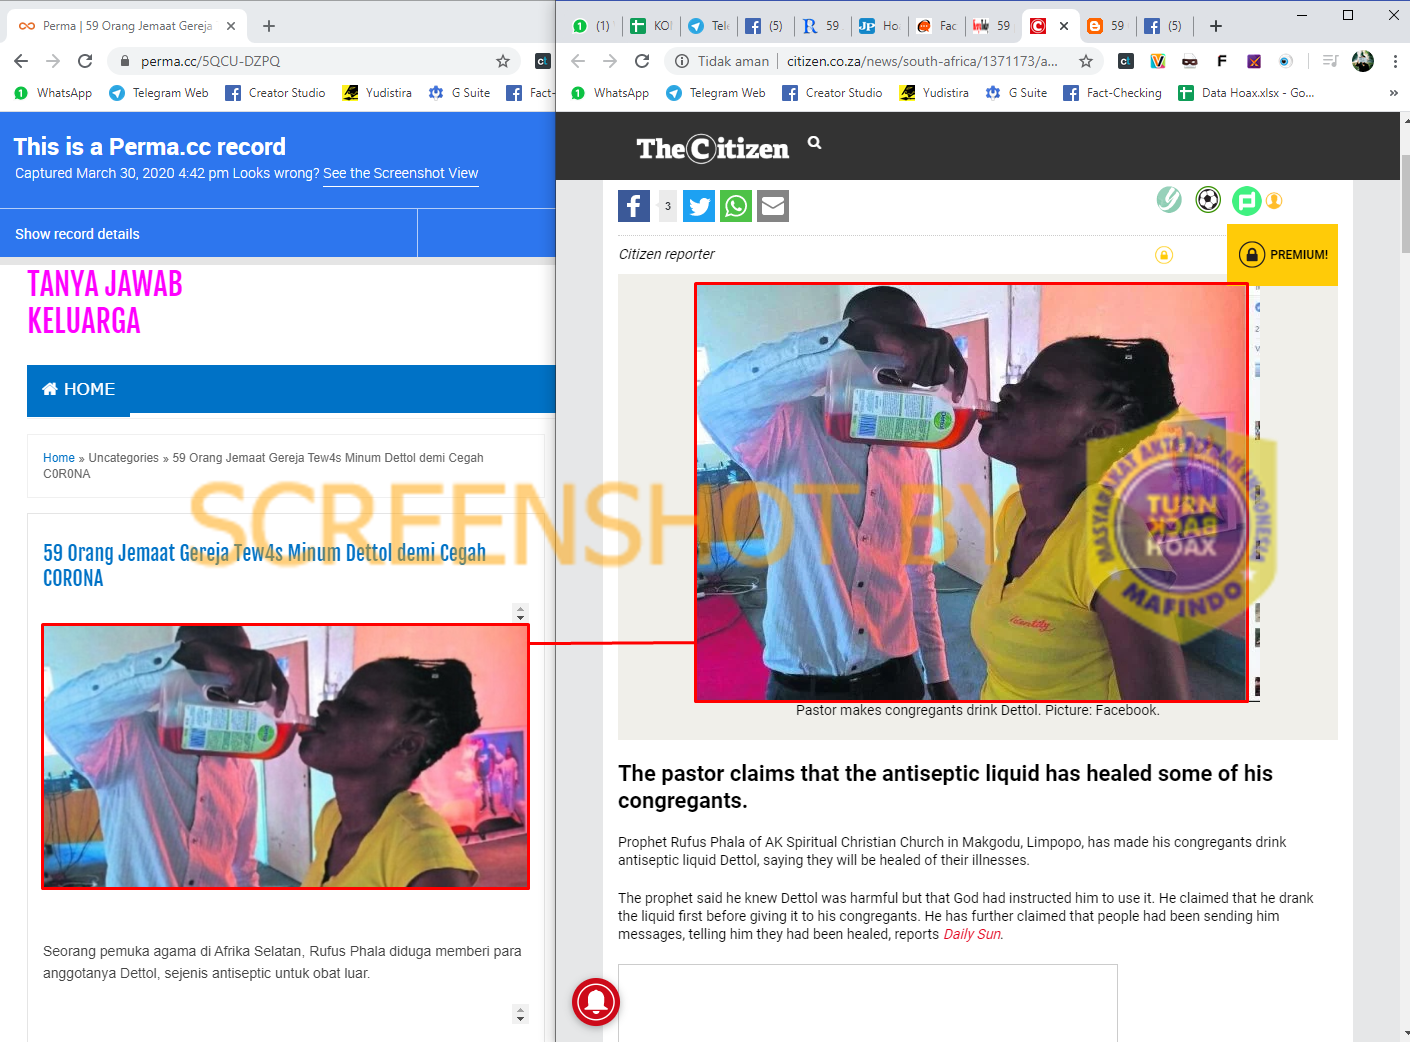1410x1042 pixels.
Task: Open Chrome three-dot menu in citizen window
Action: [x=1395, y=61]
